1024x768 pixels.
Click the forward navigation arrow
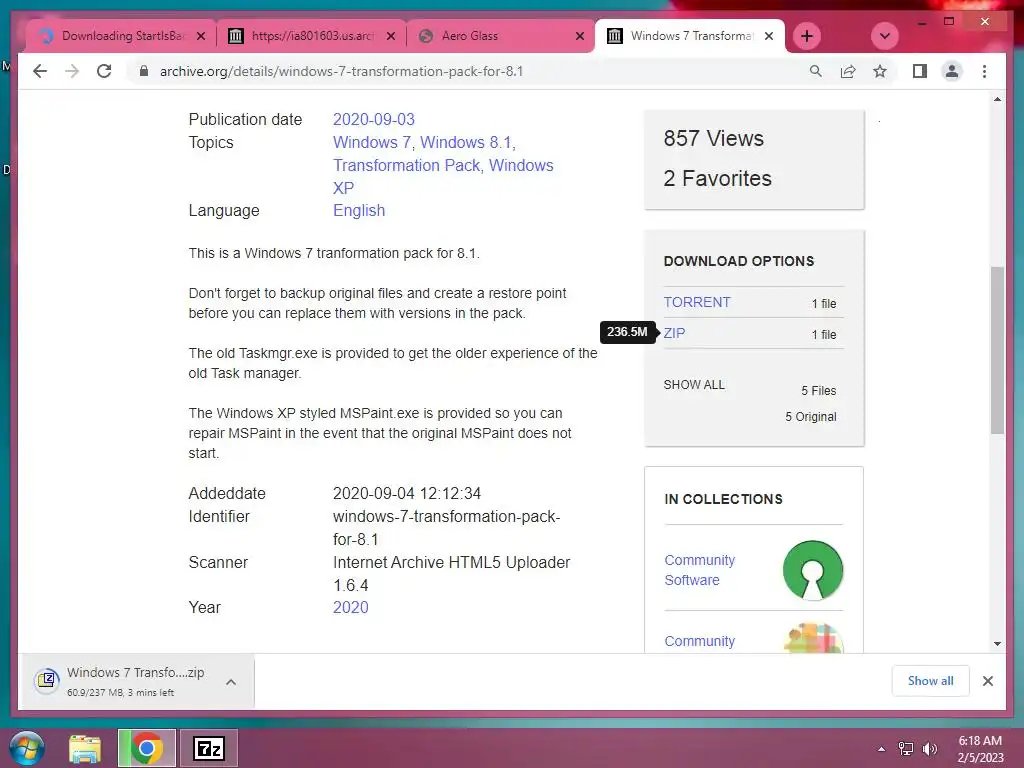(72, 71)
